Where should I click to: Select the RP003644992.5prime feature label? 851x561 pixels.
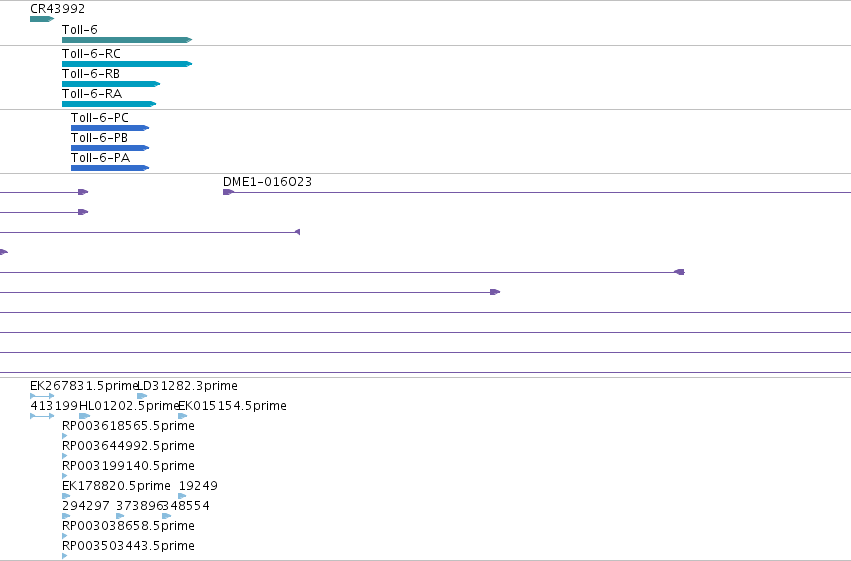pyautogui.click(x=128, y=446)
